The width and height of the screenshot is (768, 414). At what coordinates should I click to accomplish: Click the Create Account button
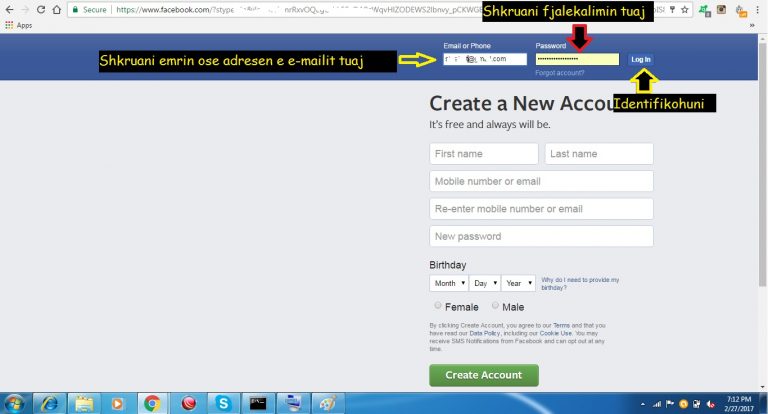click(484, 375)
